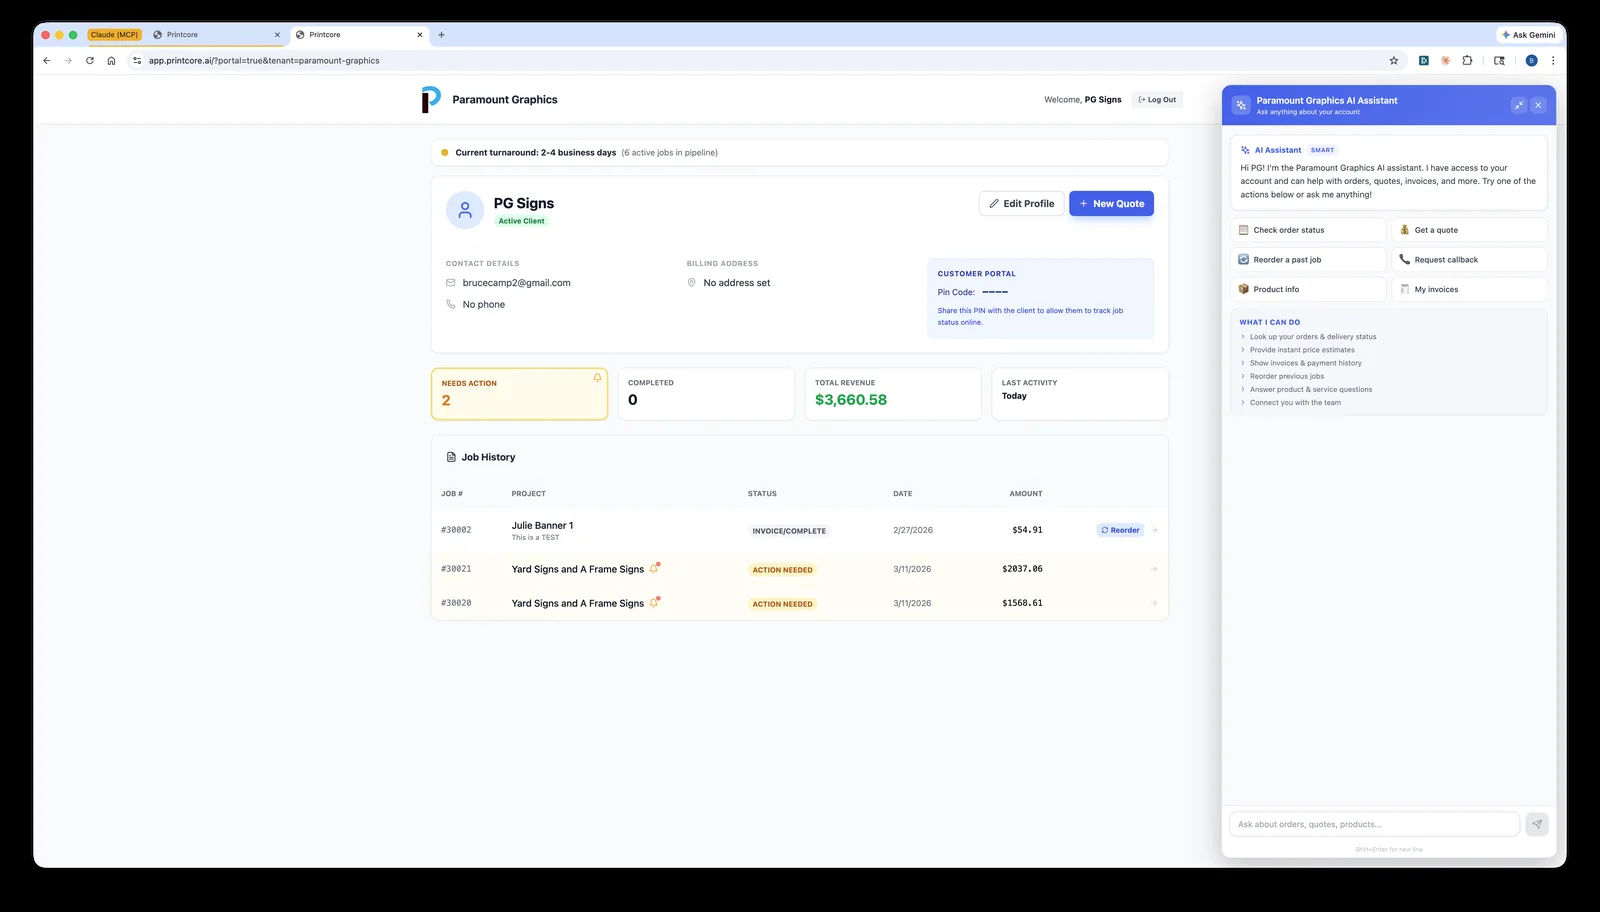Viewport: 1600px width, 912px height.
Task: Click the Log Out button
Action: click(x=1157, y=100)
